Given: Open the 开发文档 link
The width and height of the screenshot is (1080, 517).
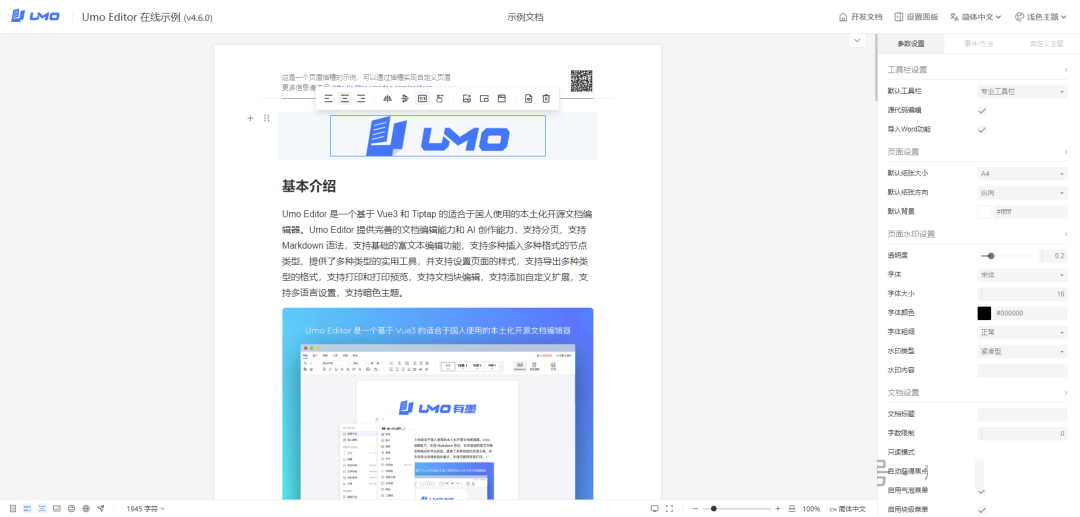Looking at the screenshot, I should pos(860,17).
